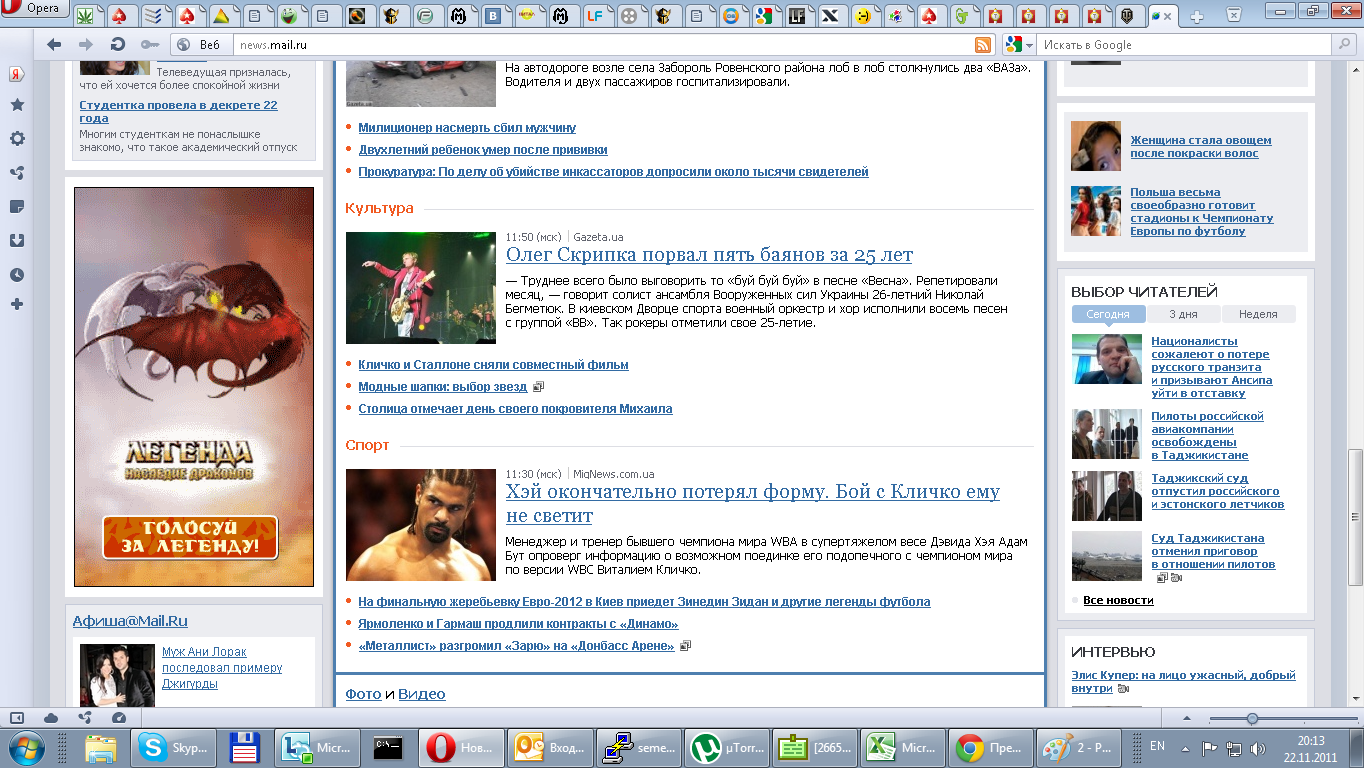Adjust the page zoom slider
This screenshot has width=1364, height=768.
click(1252, 718)
